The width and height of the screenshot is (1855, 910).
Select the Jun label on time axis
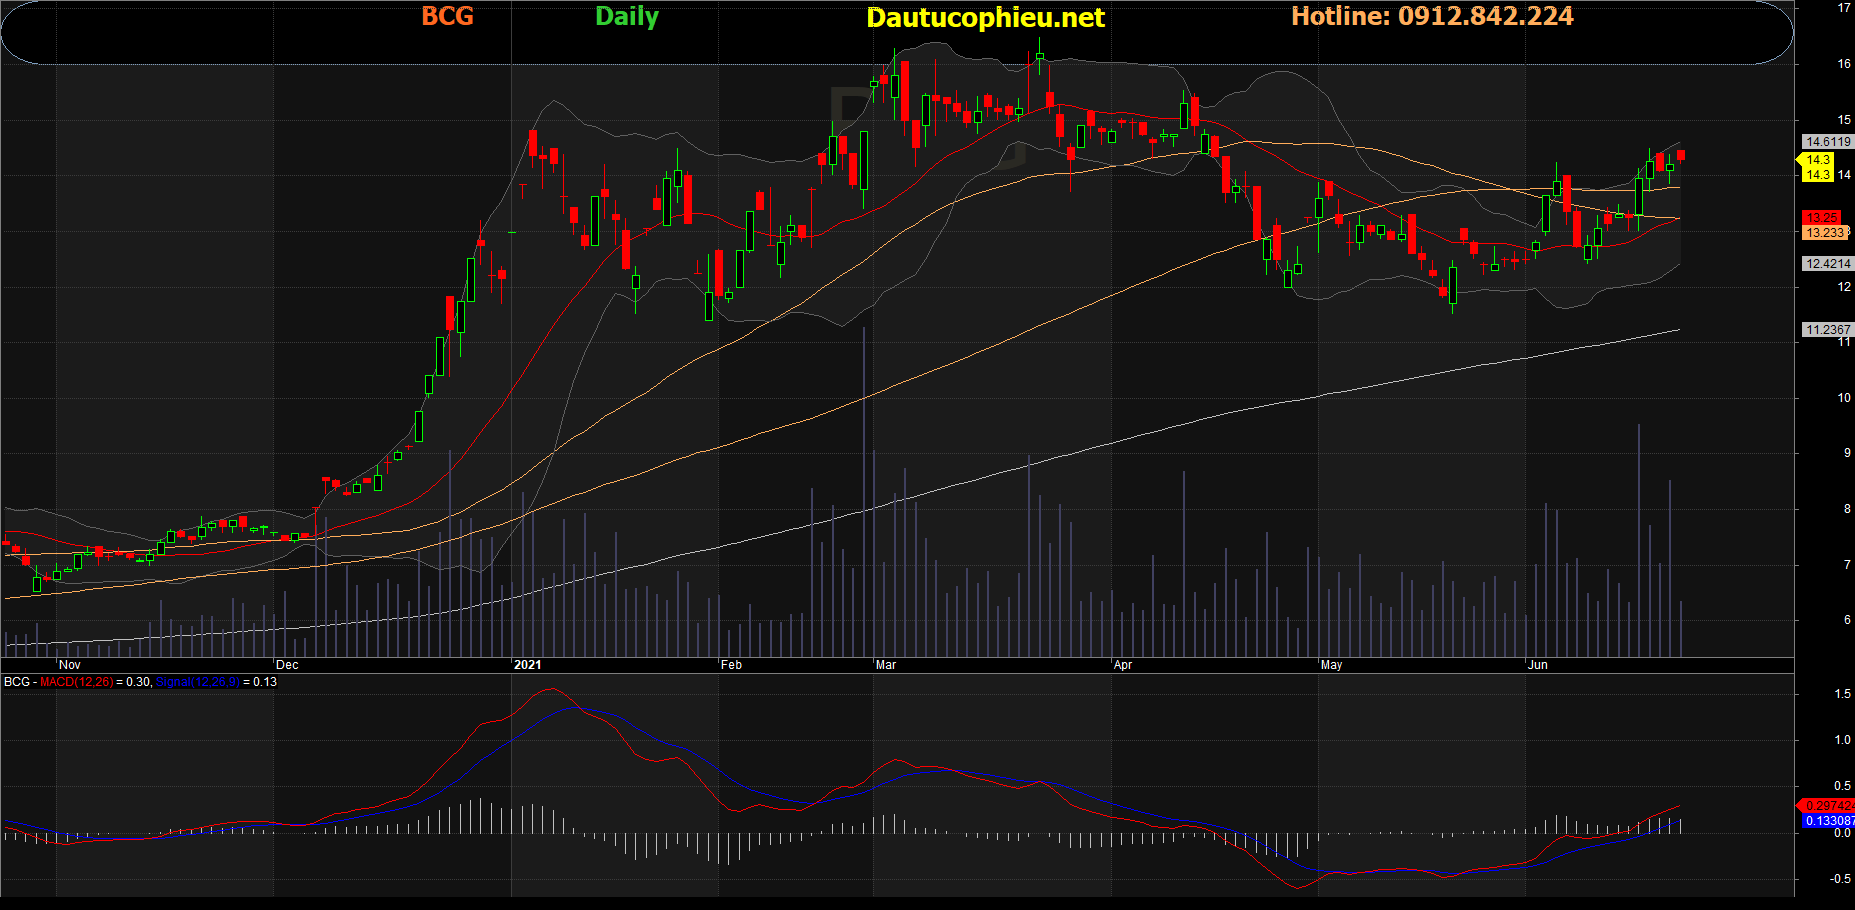pyautogui.click(x=1538, y=665)
